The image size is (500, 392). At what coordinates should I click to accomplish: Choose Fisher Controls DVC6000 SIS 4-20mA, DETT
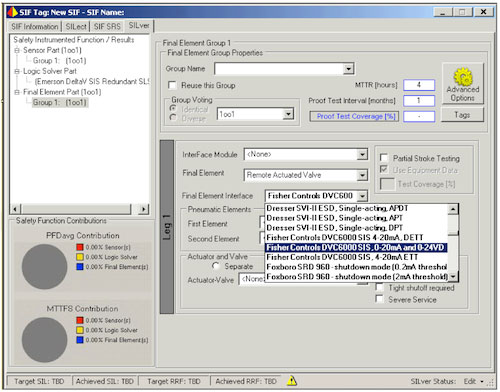(x=356, y=238)
